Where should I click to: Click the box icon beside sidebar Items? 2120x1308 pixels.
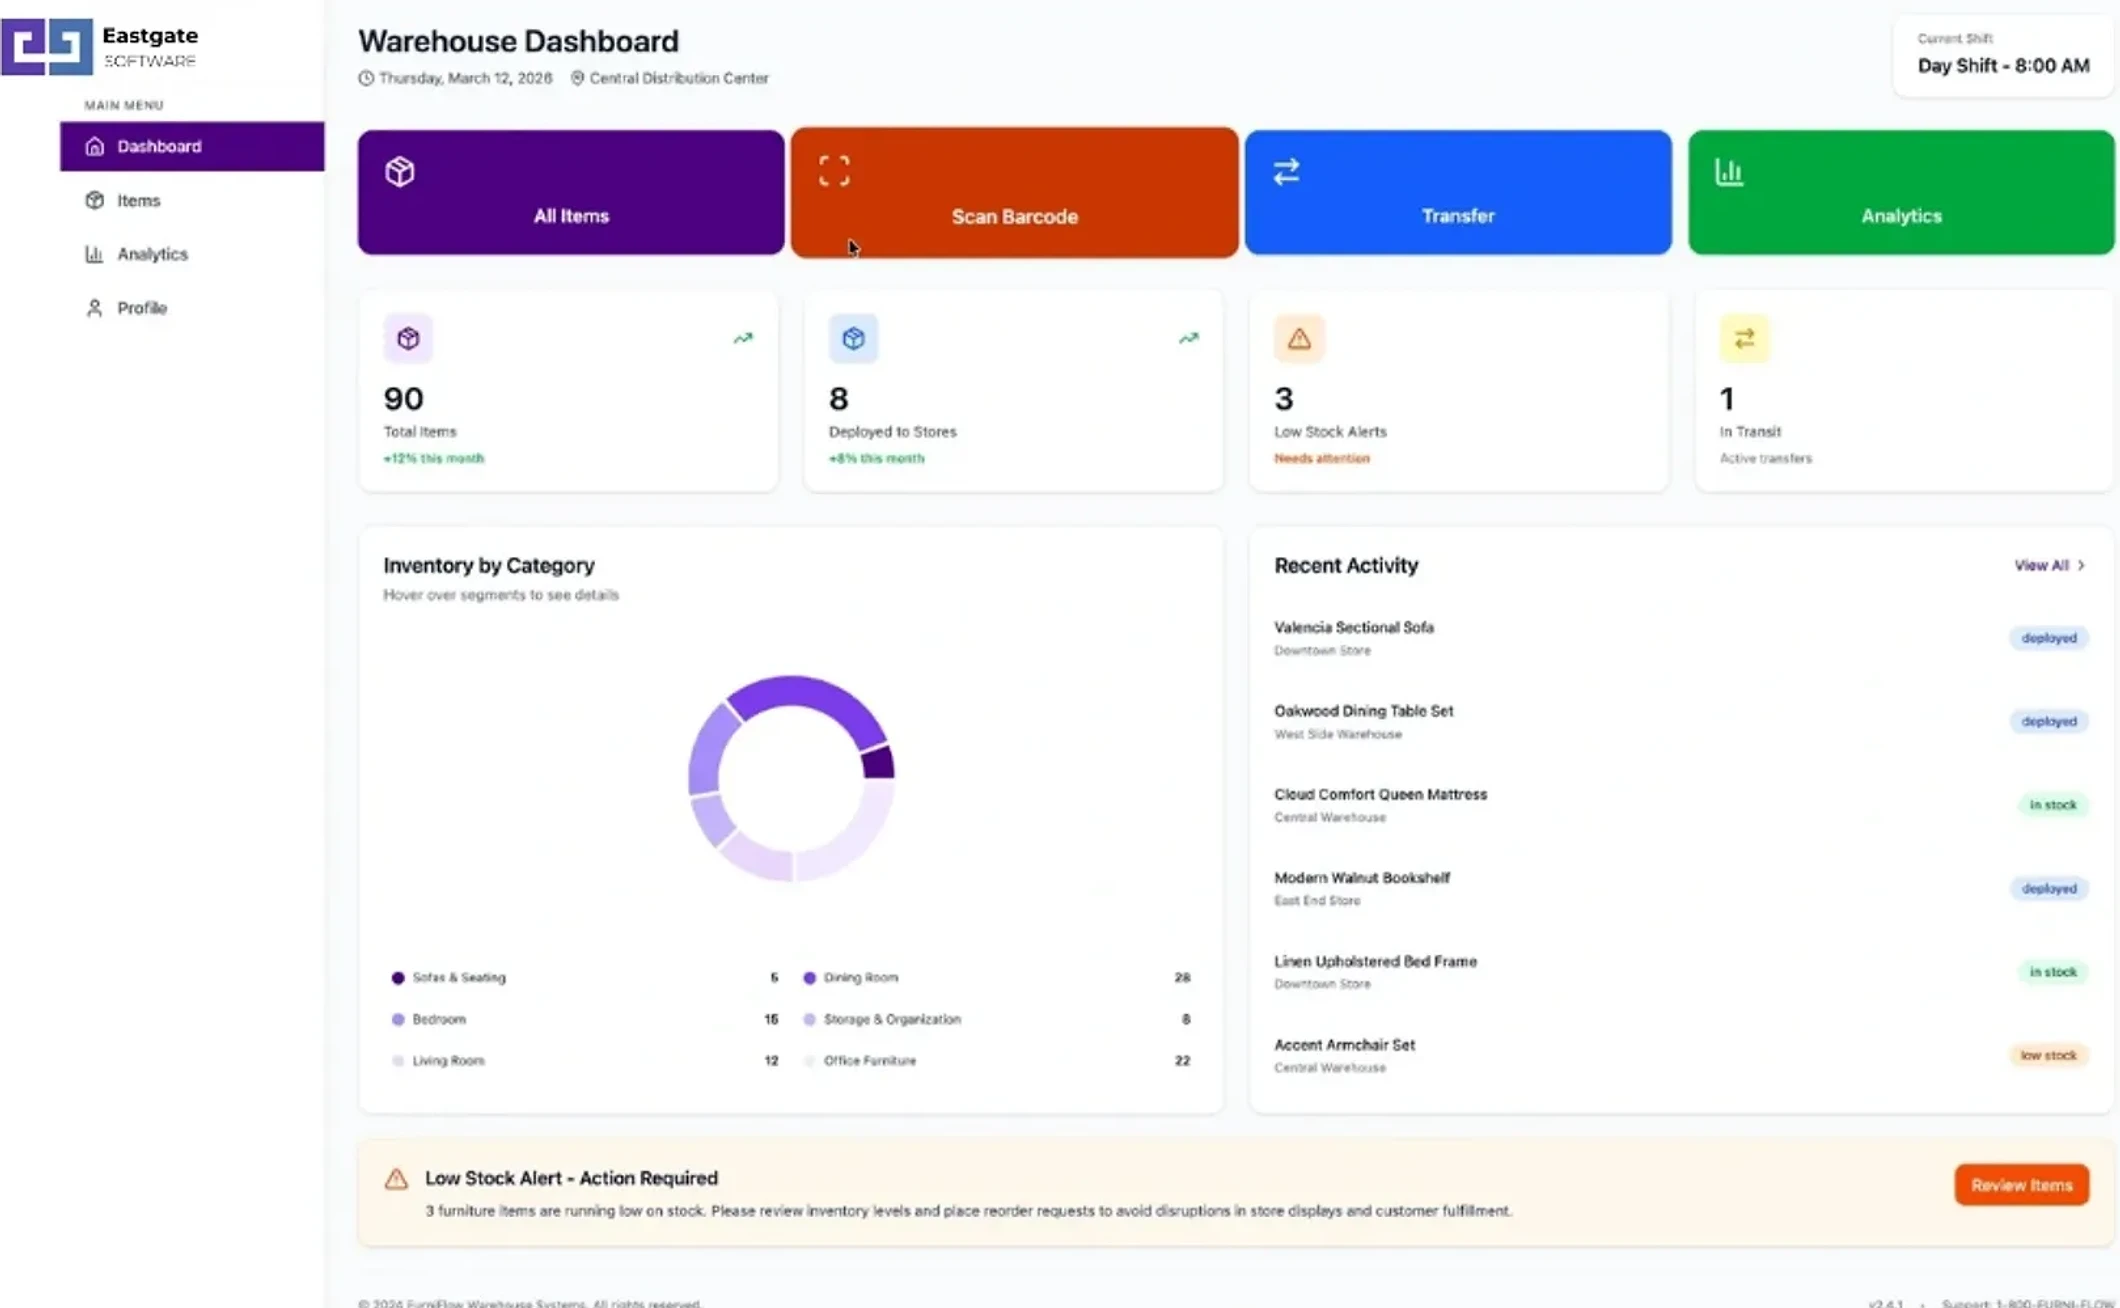94,200
